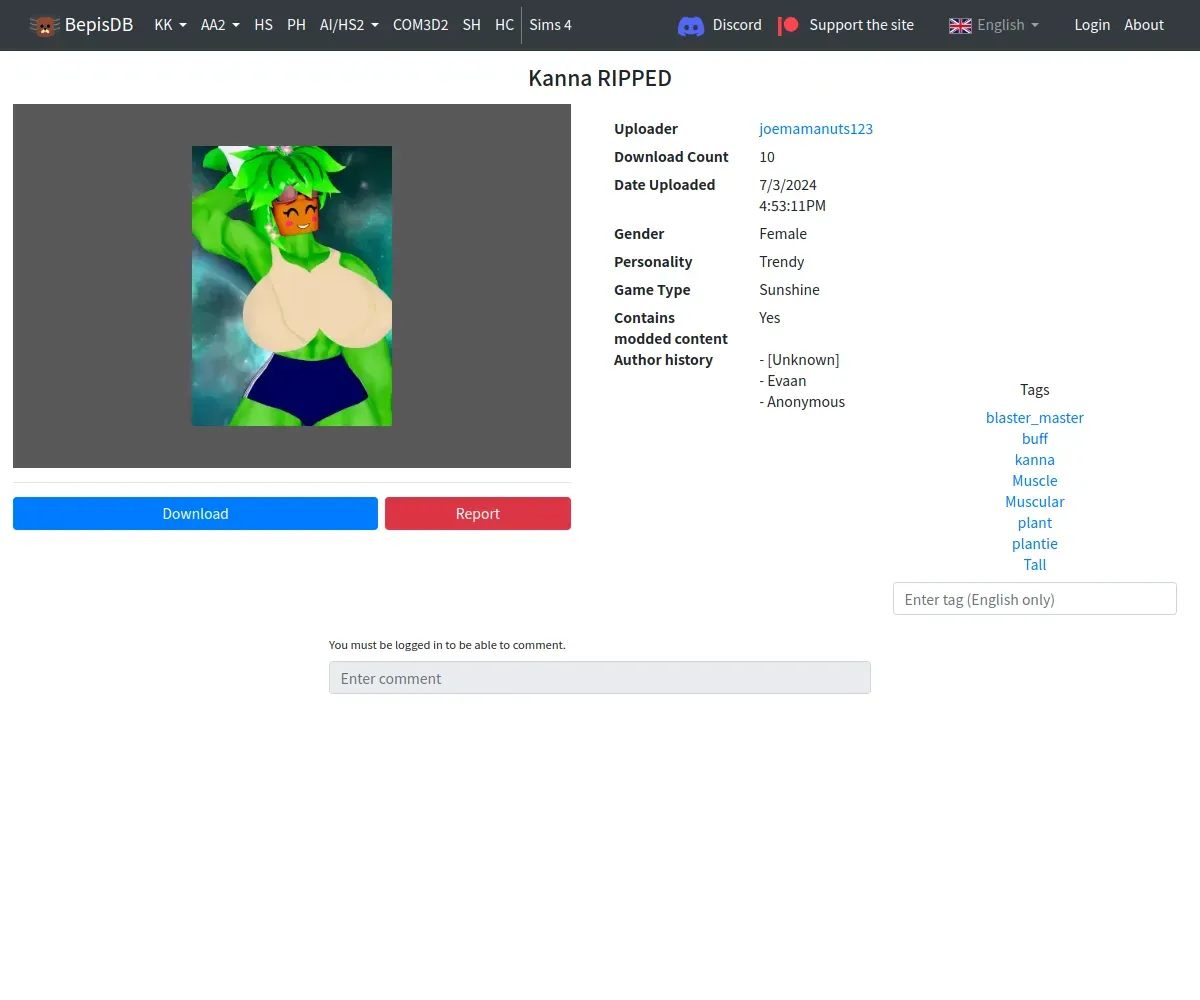
Task: Go to the PH section
Action: tap(296, 25)
